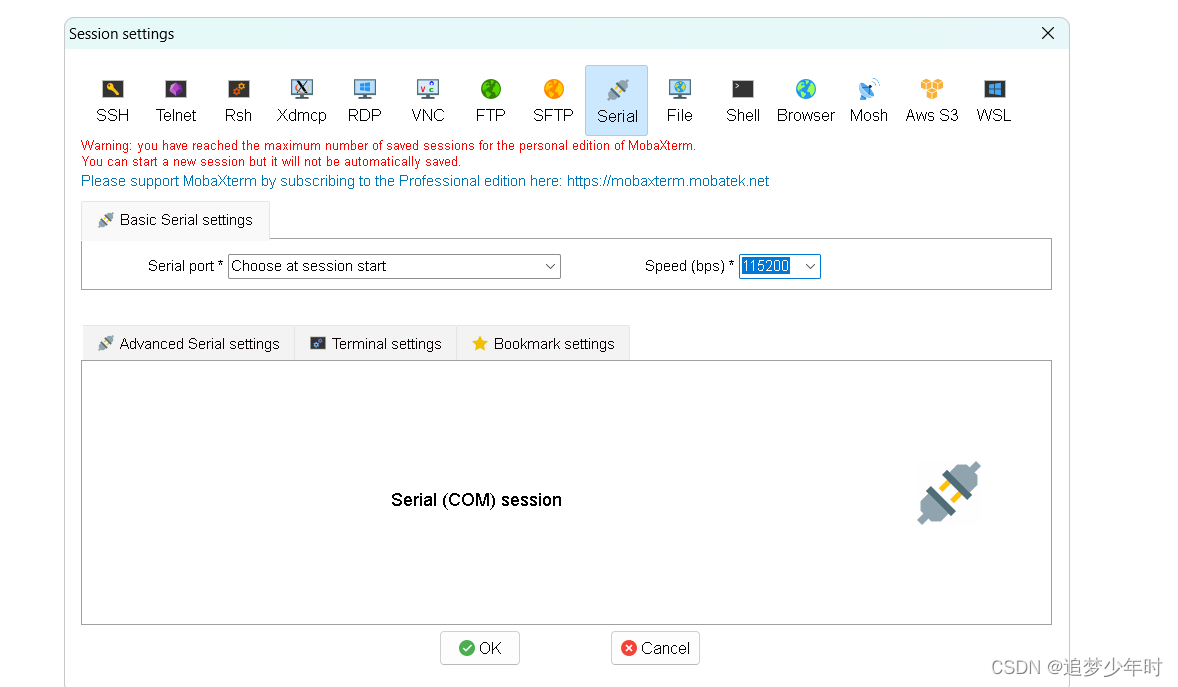1178x687 pixels.
Task: Choose the File session type
Action: [x=679, y=101]
